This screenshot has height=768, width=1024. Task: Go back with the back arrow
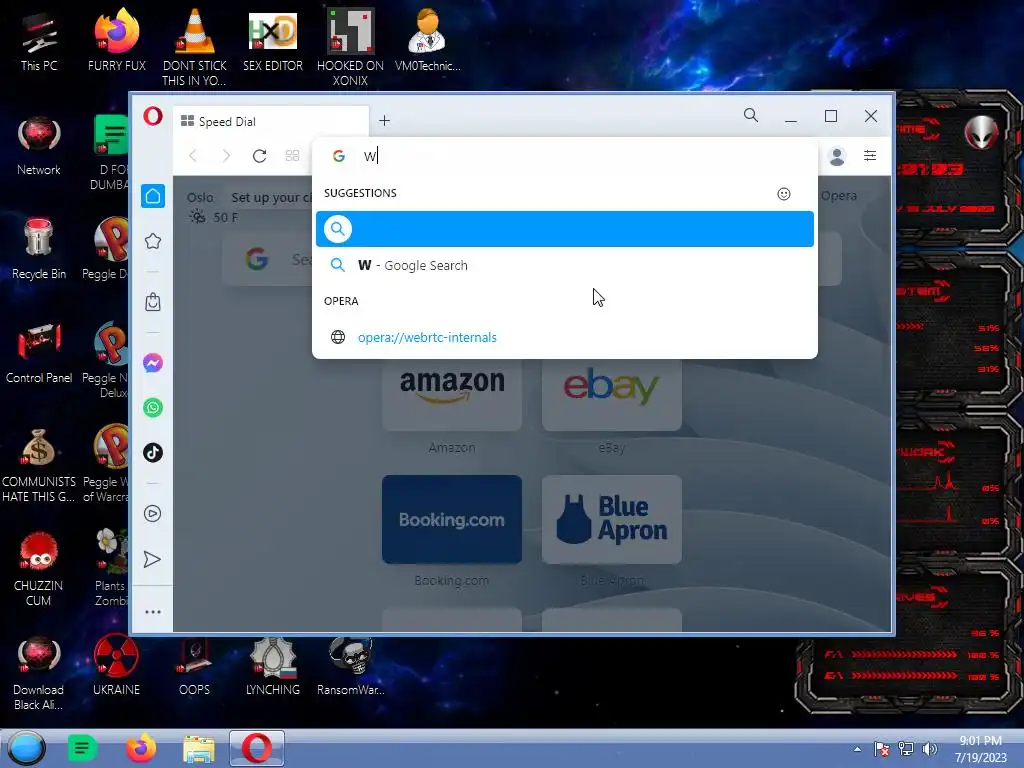click(x=193, y=155)
